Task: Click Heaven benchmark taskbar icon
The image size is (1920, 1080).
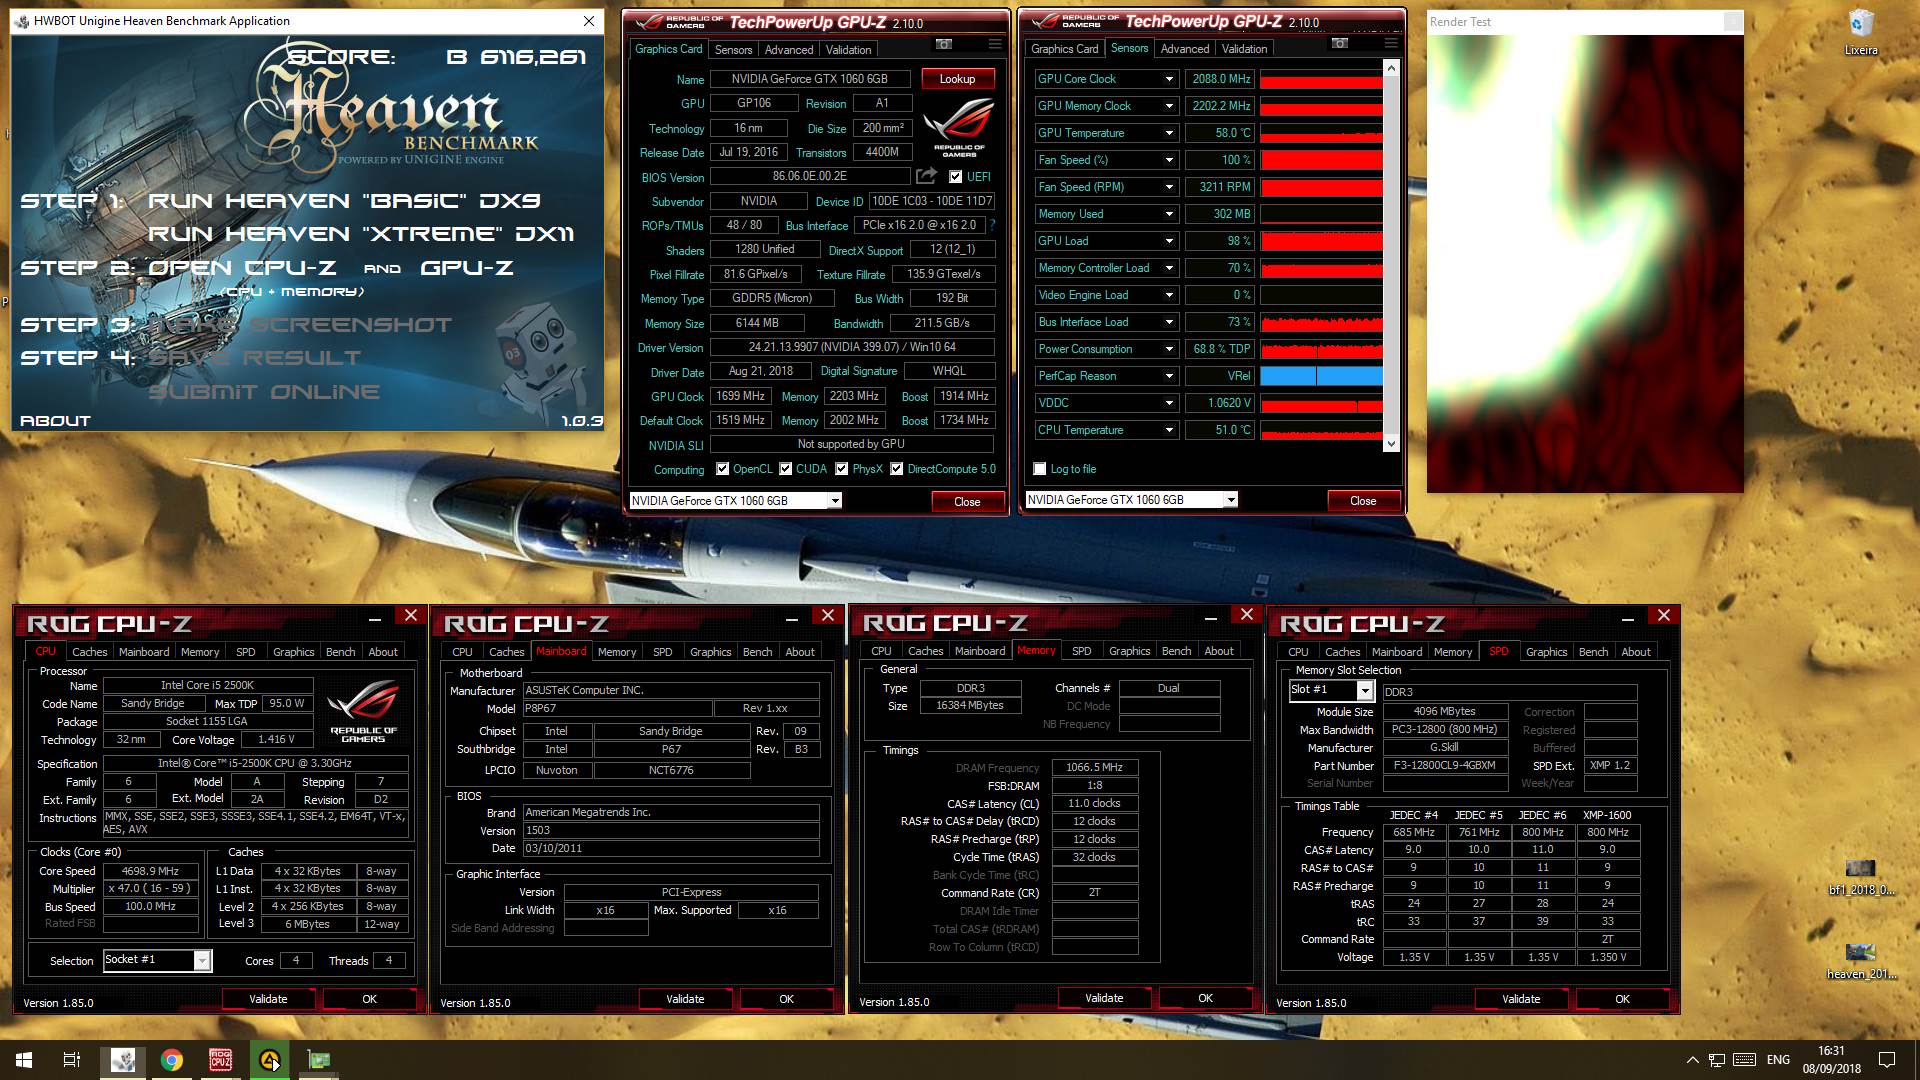Action: pyautogui.click(x=122, y=1060)
